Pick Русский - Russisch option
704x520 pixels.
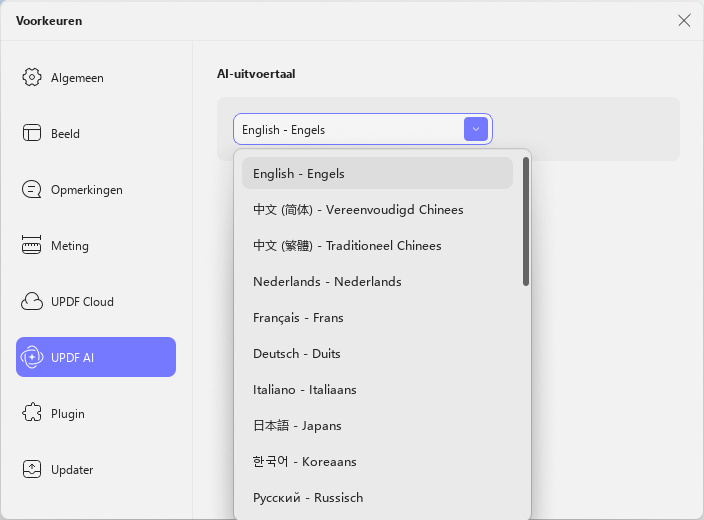[377, 497]
